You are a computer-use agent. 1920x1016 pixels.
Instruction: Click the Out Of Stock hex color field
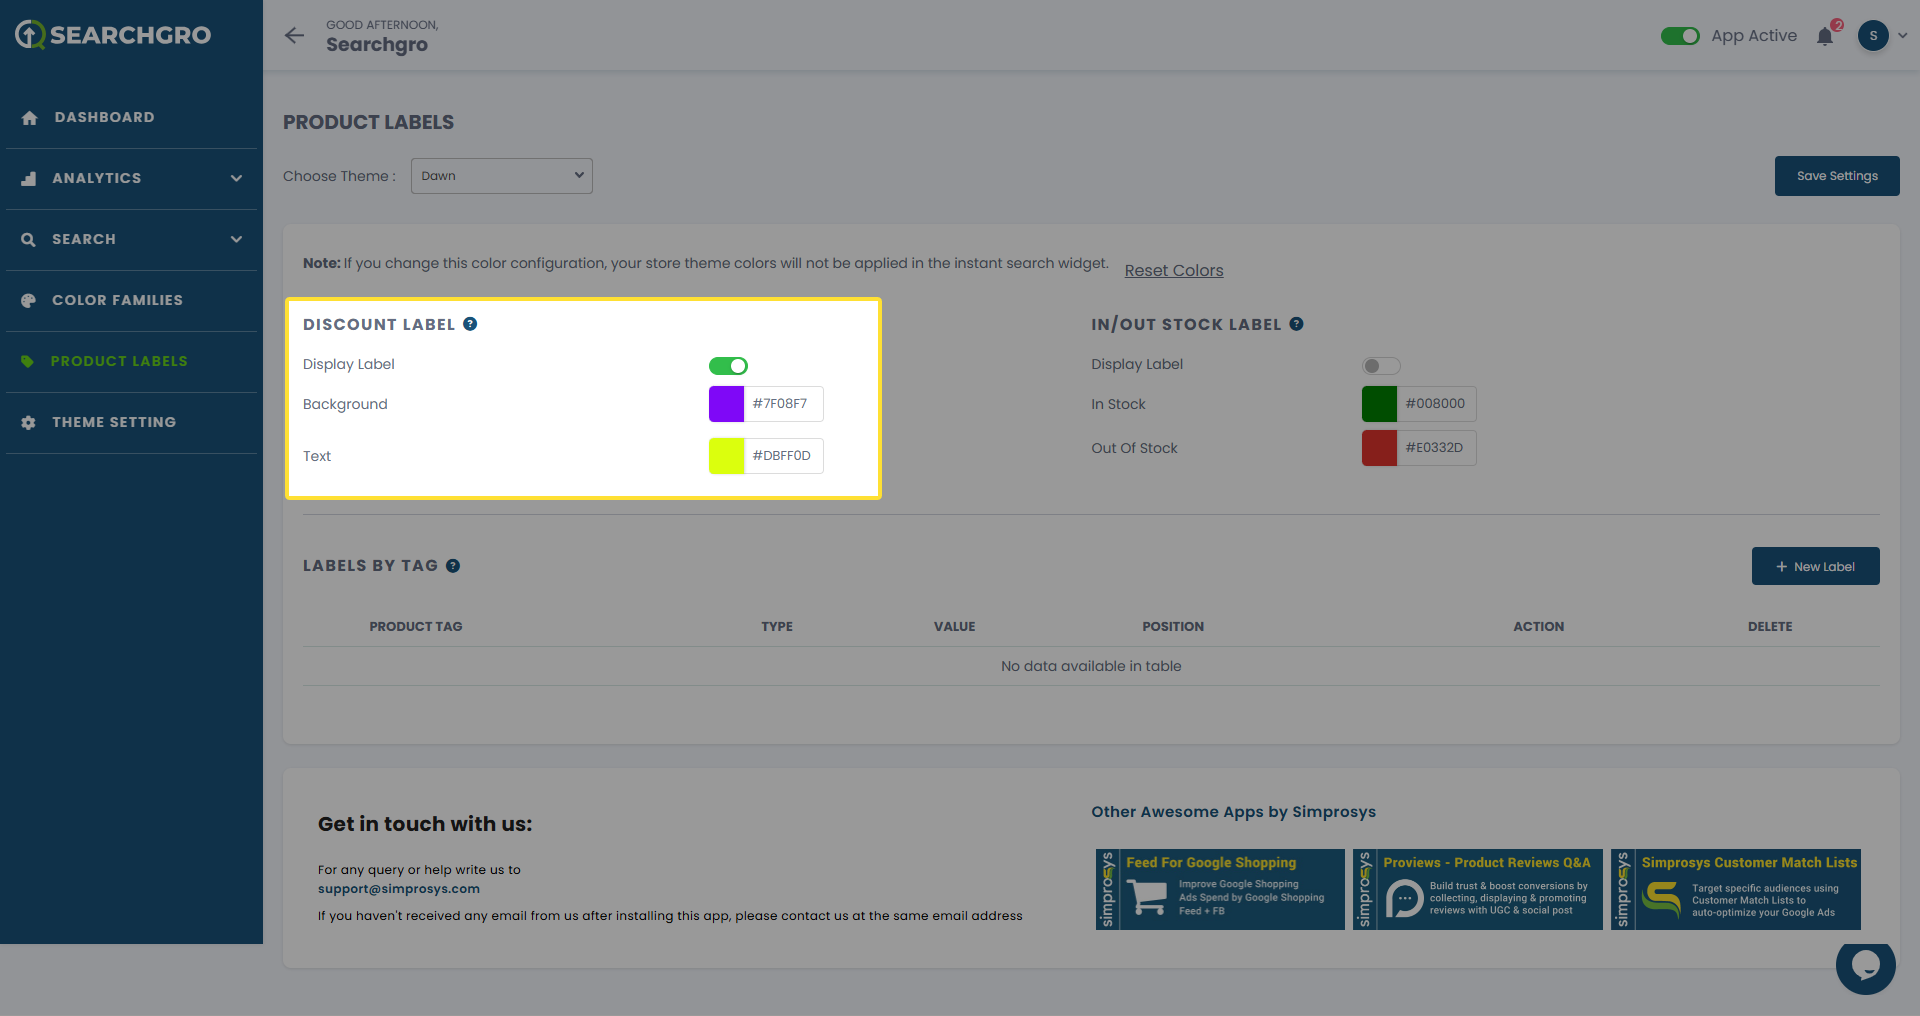(x=1435, y=448)
